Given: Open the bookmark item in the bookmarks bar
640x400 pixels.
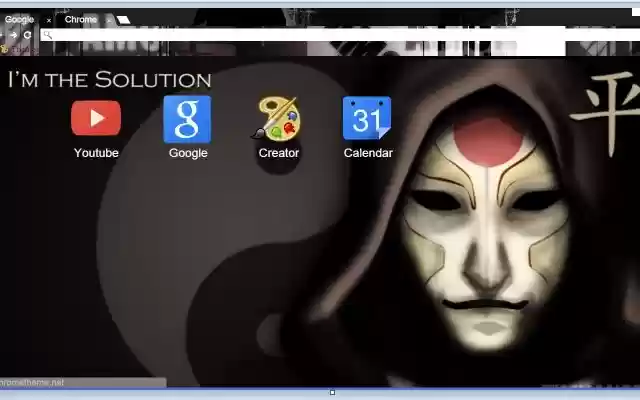Looking at the screenshot, I should pyautogui.click(x=18, y=49).
